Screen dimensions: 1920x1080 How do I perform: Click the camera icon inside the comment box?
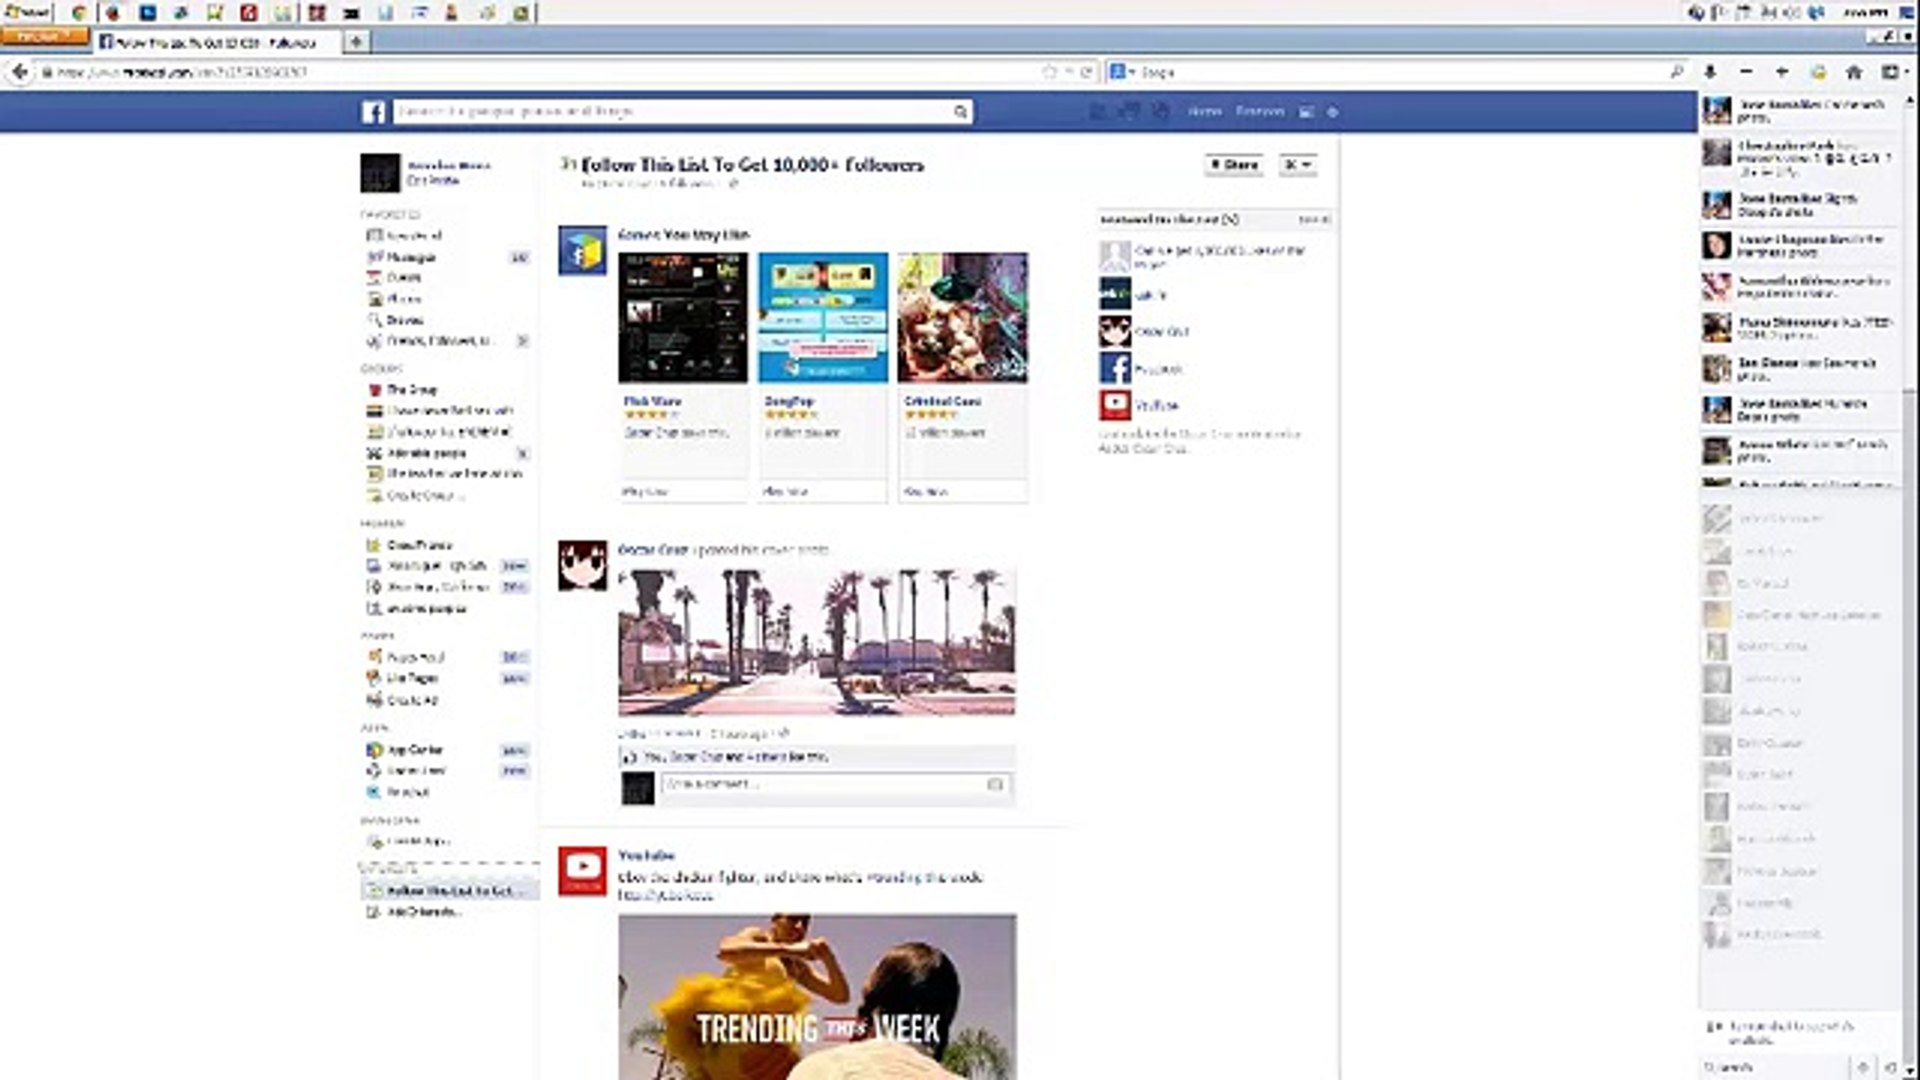(x=995, y=787)
